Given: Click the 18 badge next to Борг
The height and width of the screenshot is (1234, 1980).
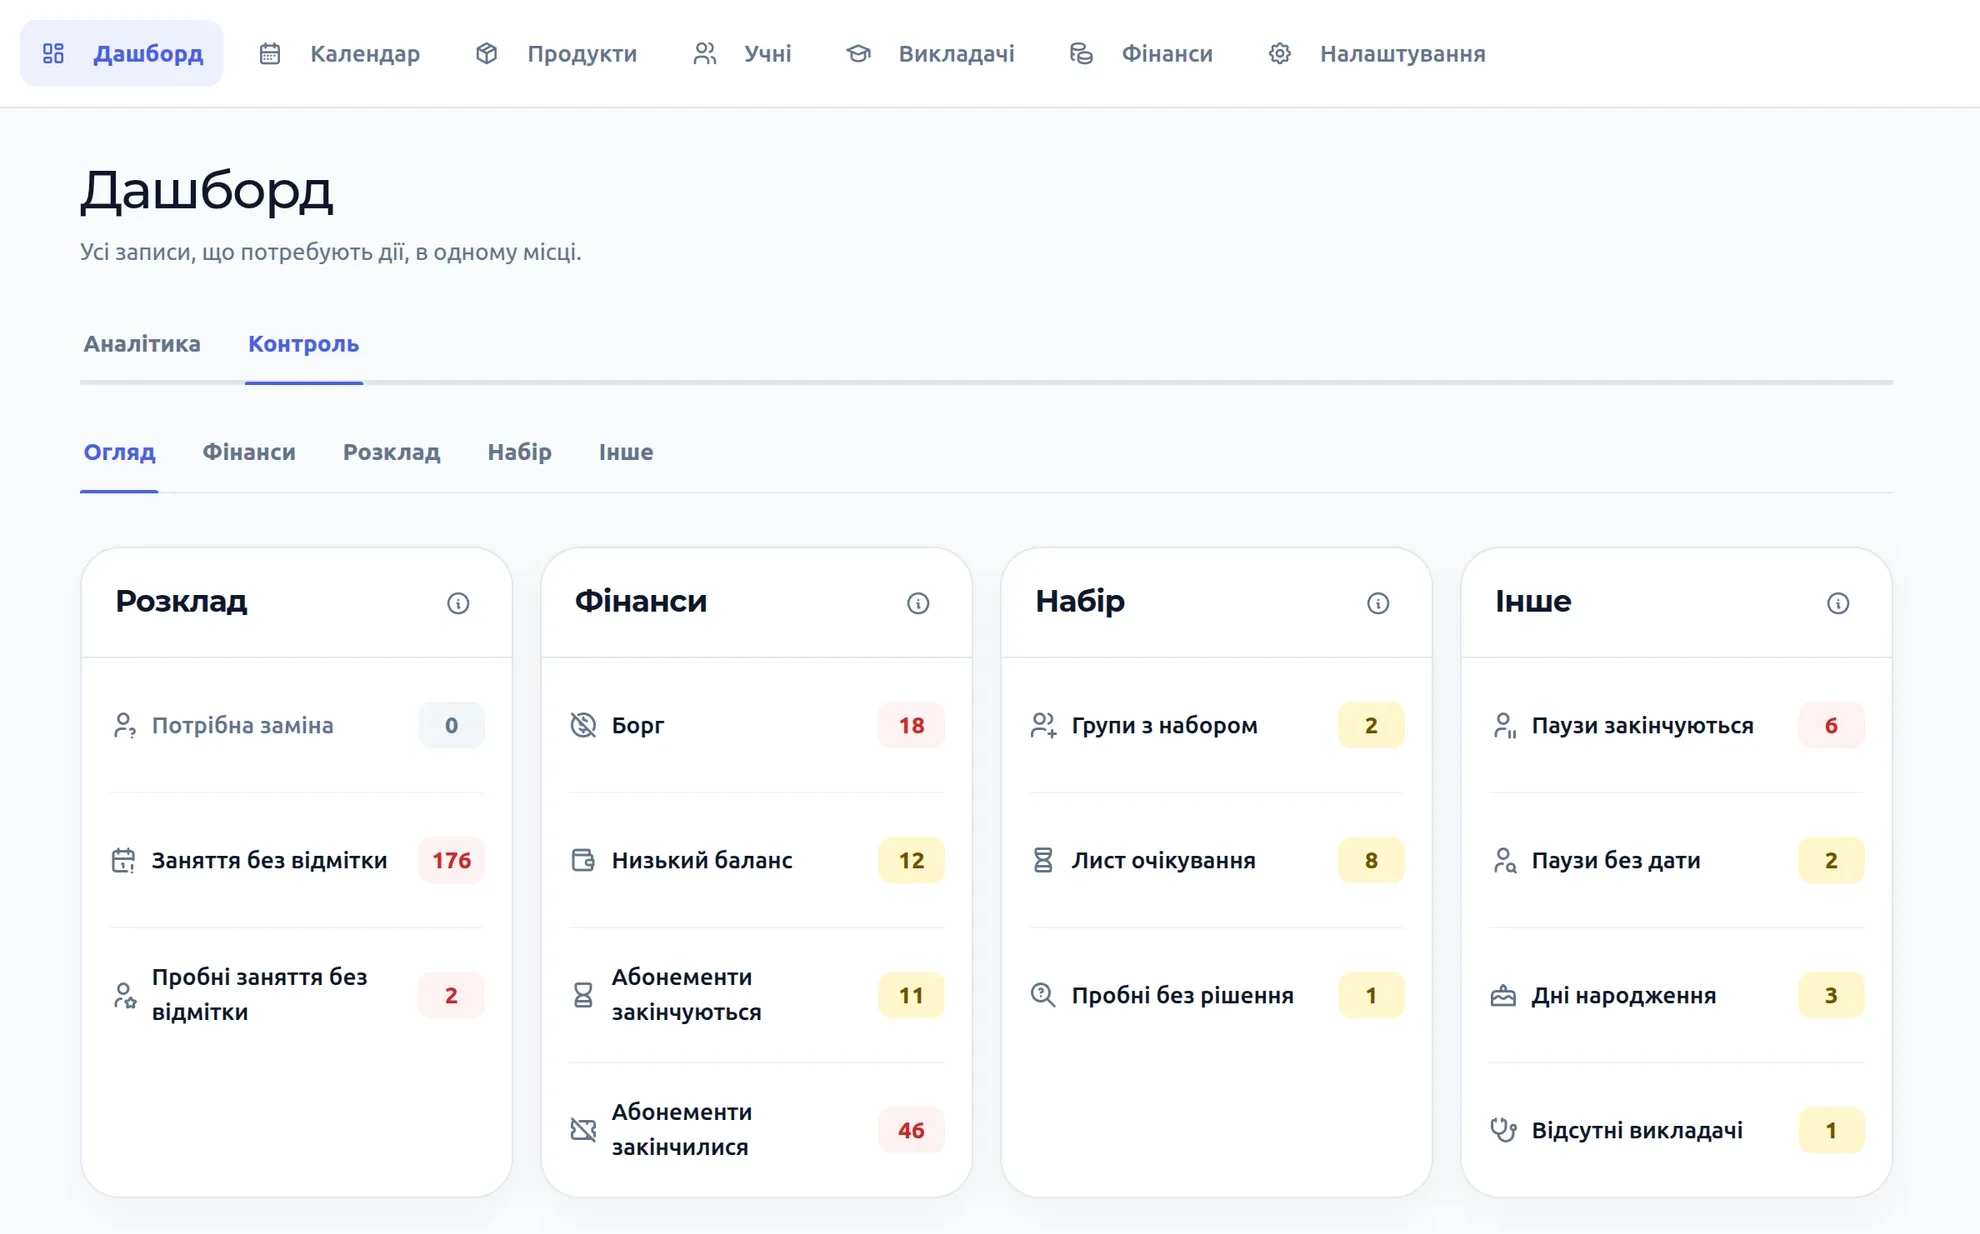Looking at the screenshot, I should coord(911,725).
